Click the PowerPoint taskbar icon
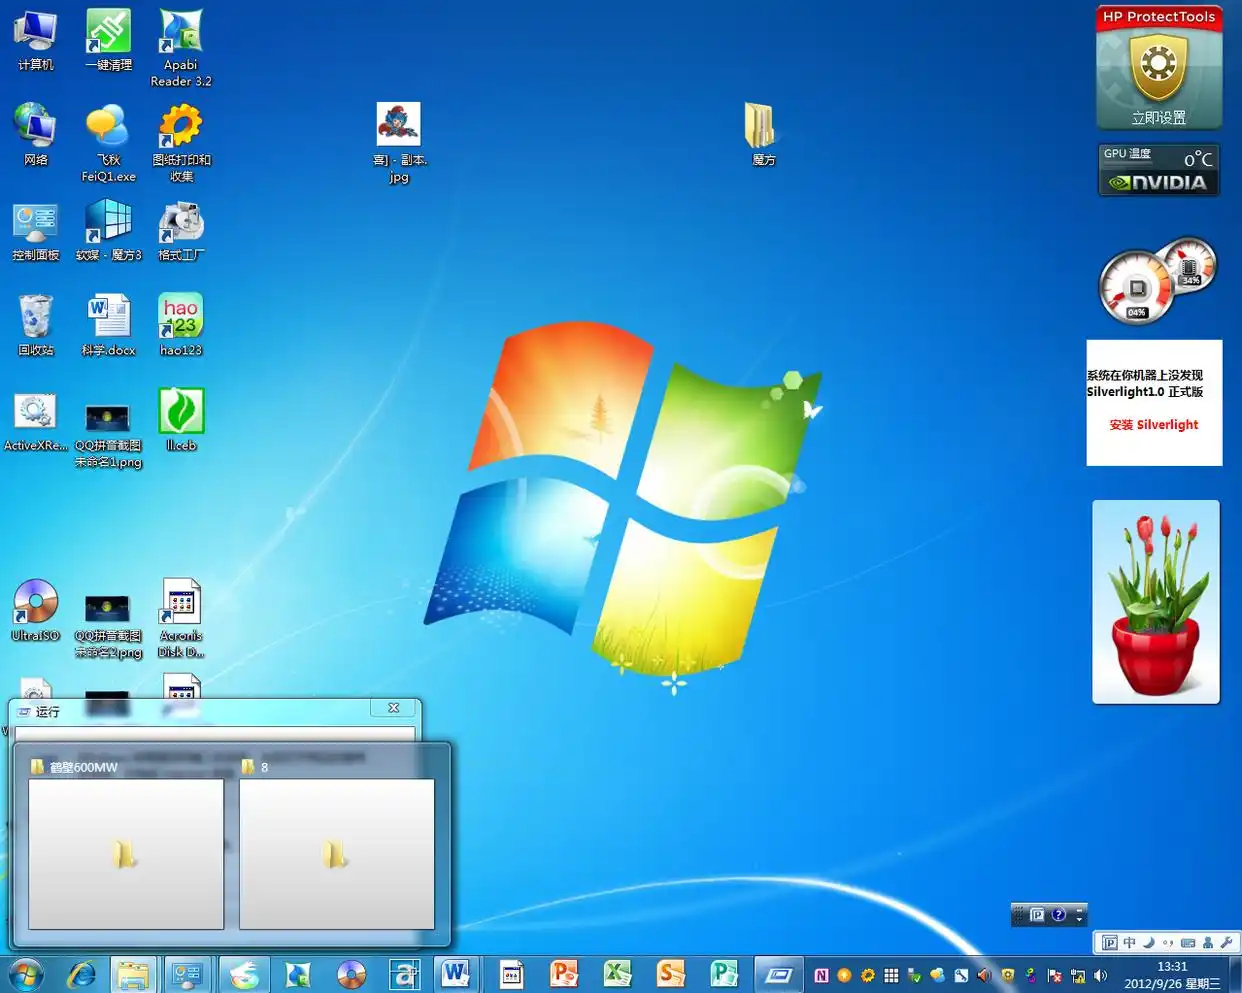 [564, 973]
